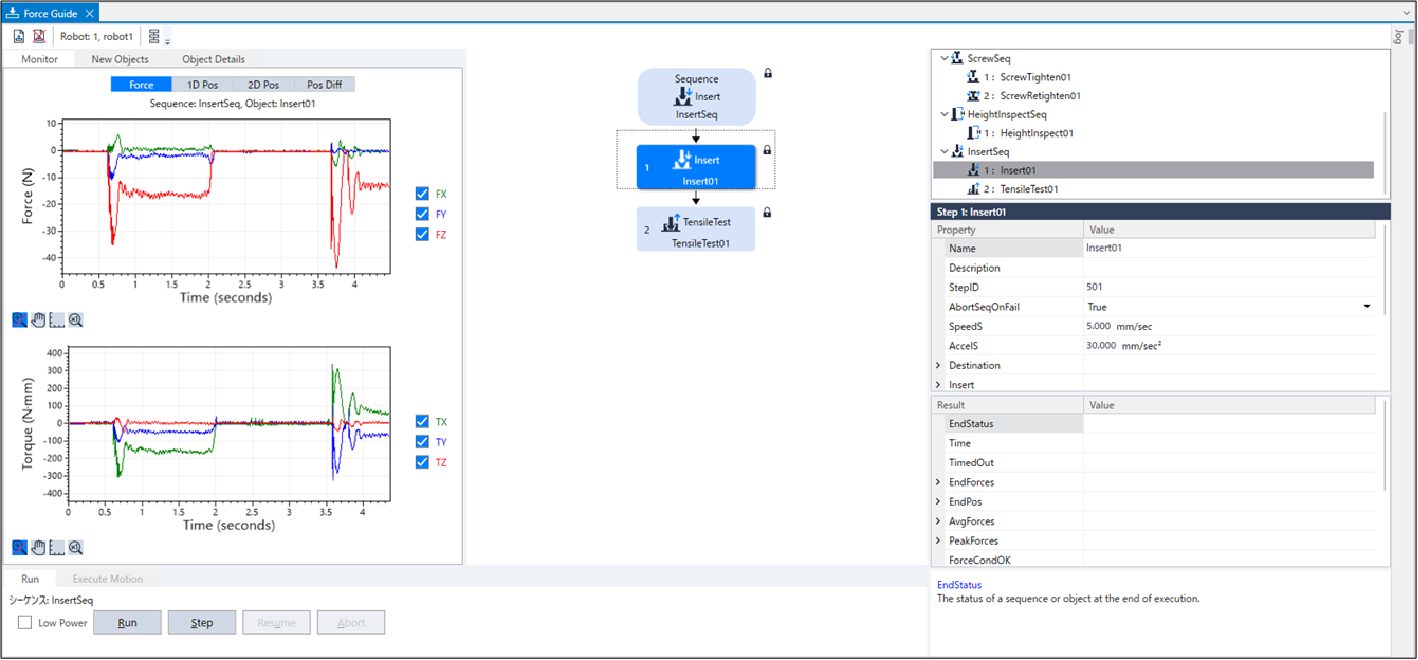Click the axis range tool under Torque graph
The image size is (1418, 660).
57,547
